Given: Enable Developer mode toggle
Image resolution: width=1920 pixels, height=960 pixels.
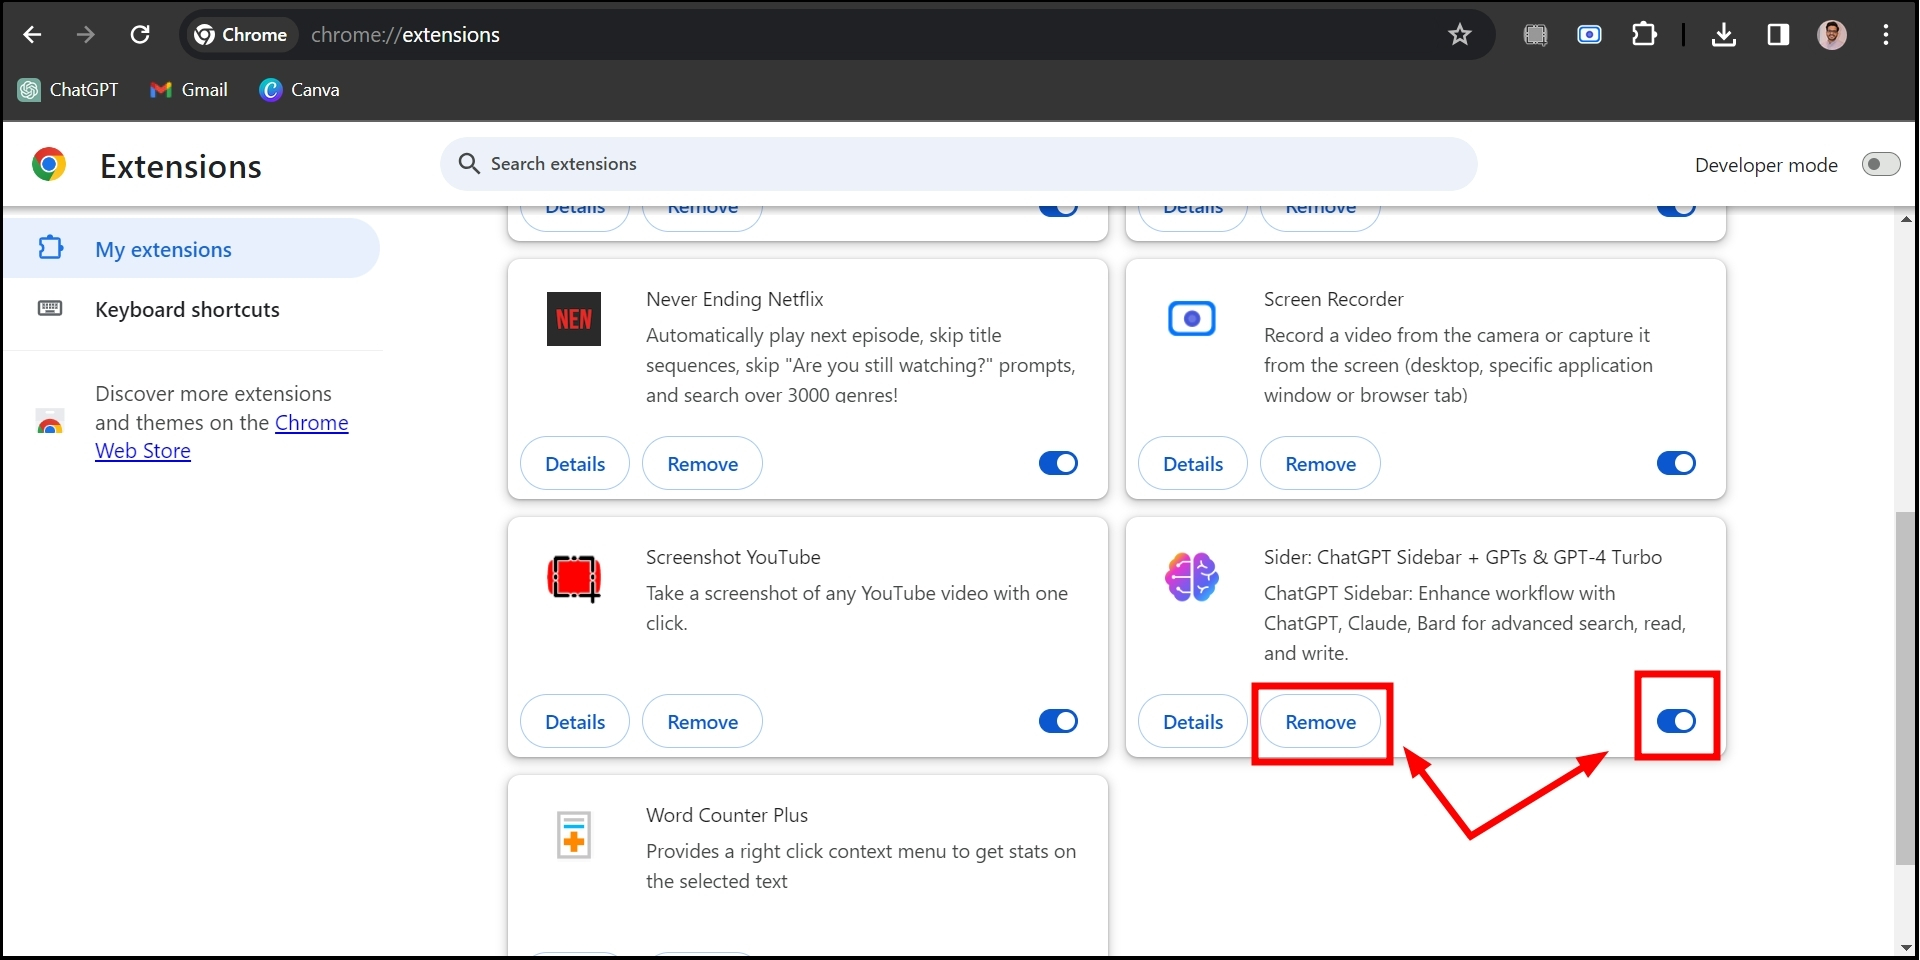Looking at the screenshot, I should click(x=1879, y=164).
